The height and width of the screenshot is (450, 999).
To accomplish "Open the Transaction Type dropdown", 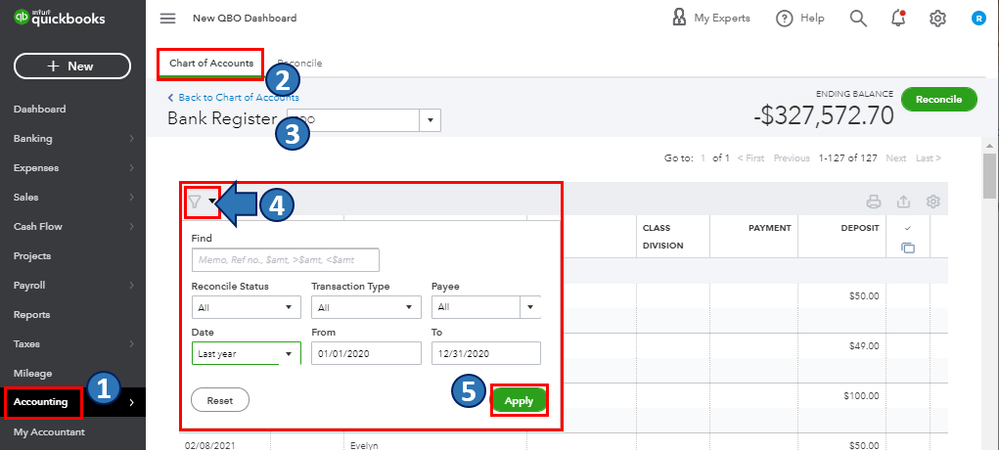I will click(x=366, y=307).
